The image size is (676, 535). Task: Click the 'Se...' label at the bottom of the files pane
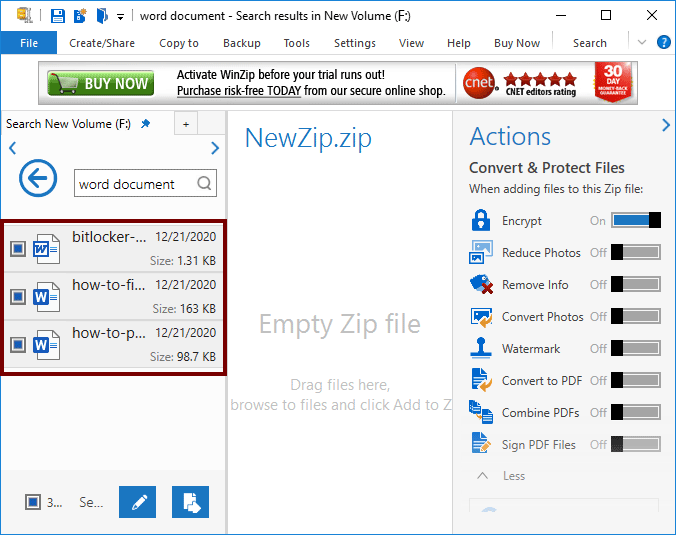[x=91, y=502]
